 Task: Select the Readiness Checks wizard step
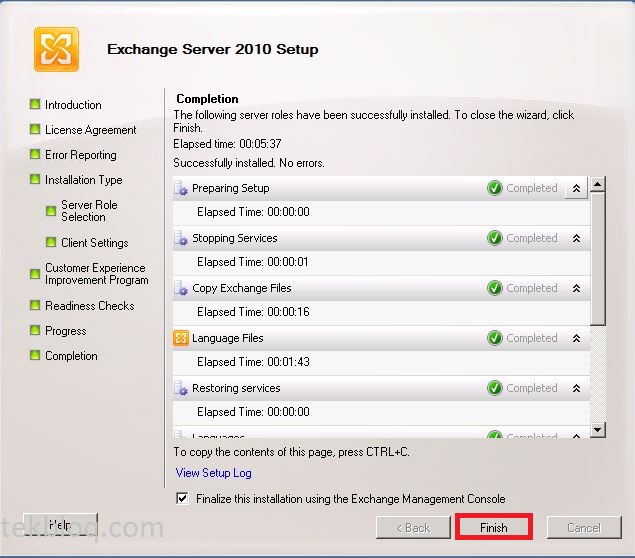(x=89, y=306)
